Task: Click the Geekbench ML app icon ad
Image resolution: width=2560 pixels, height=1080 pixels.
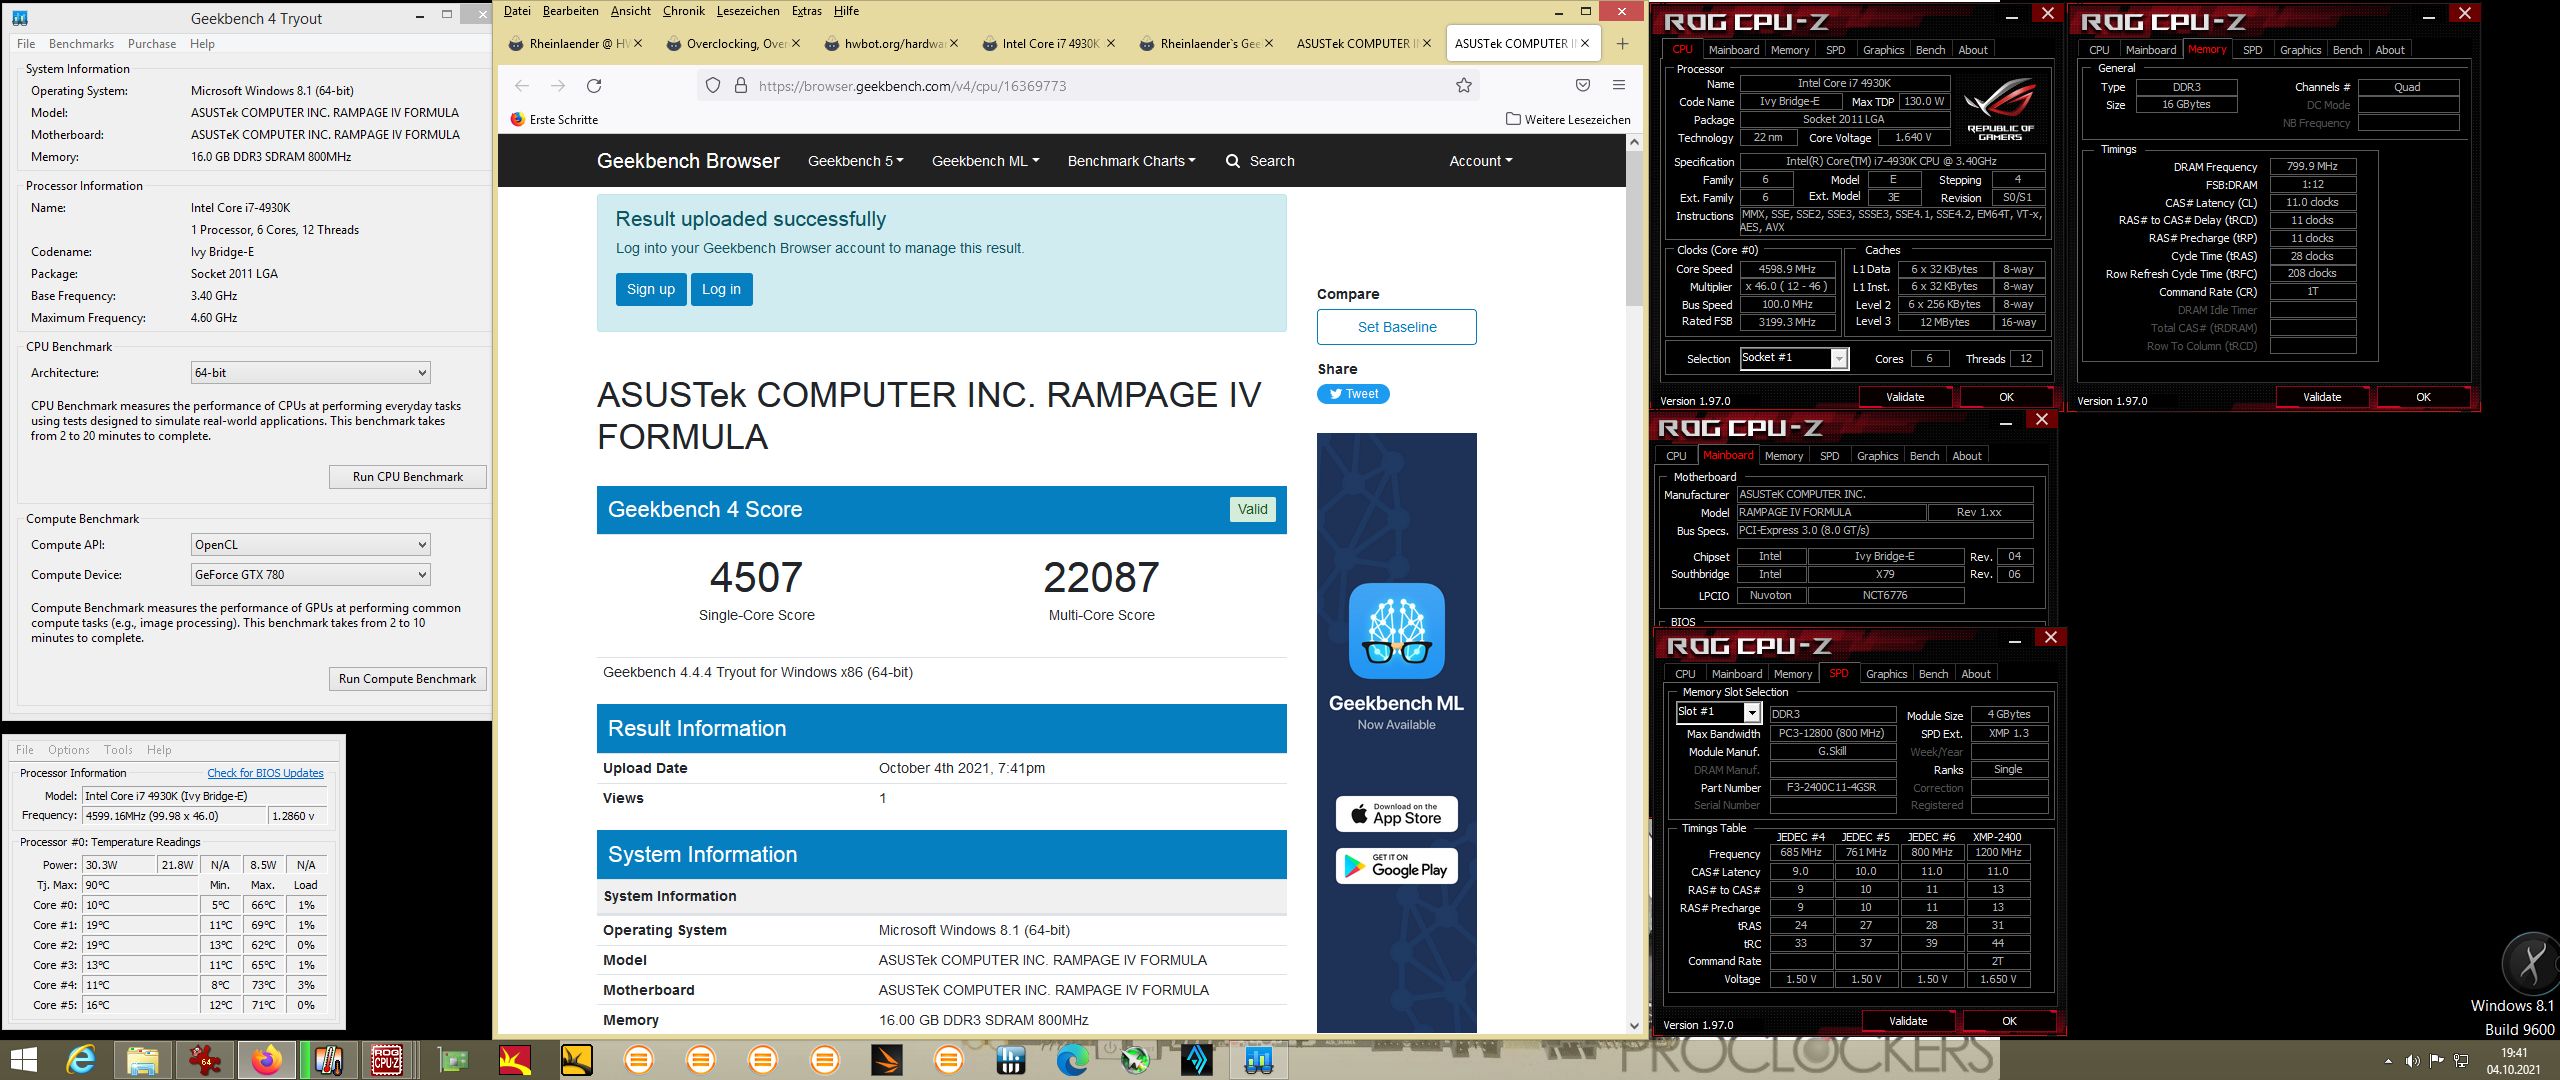Action: (1396, 631)
